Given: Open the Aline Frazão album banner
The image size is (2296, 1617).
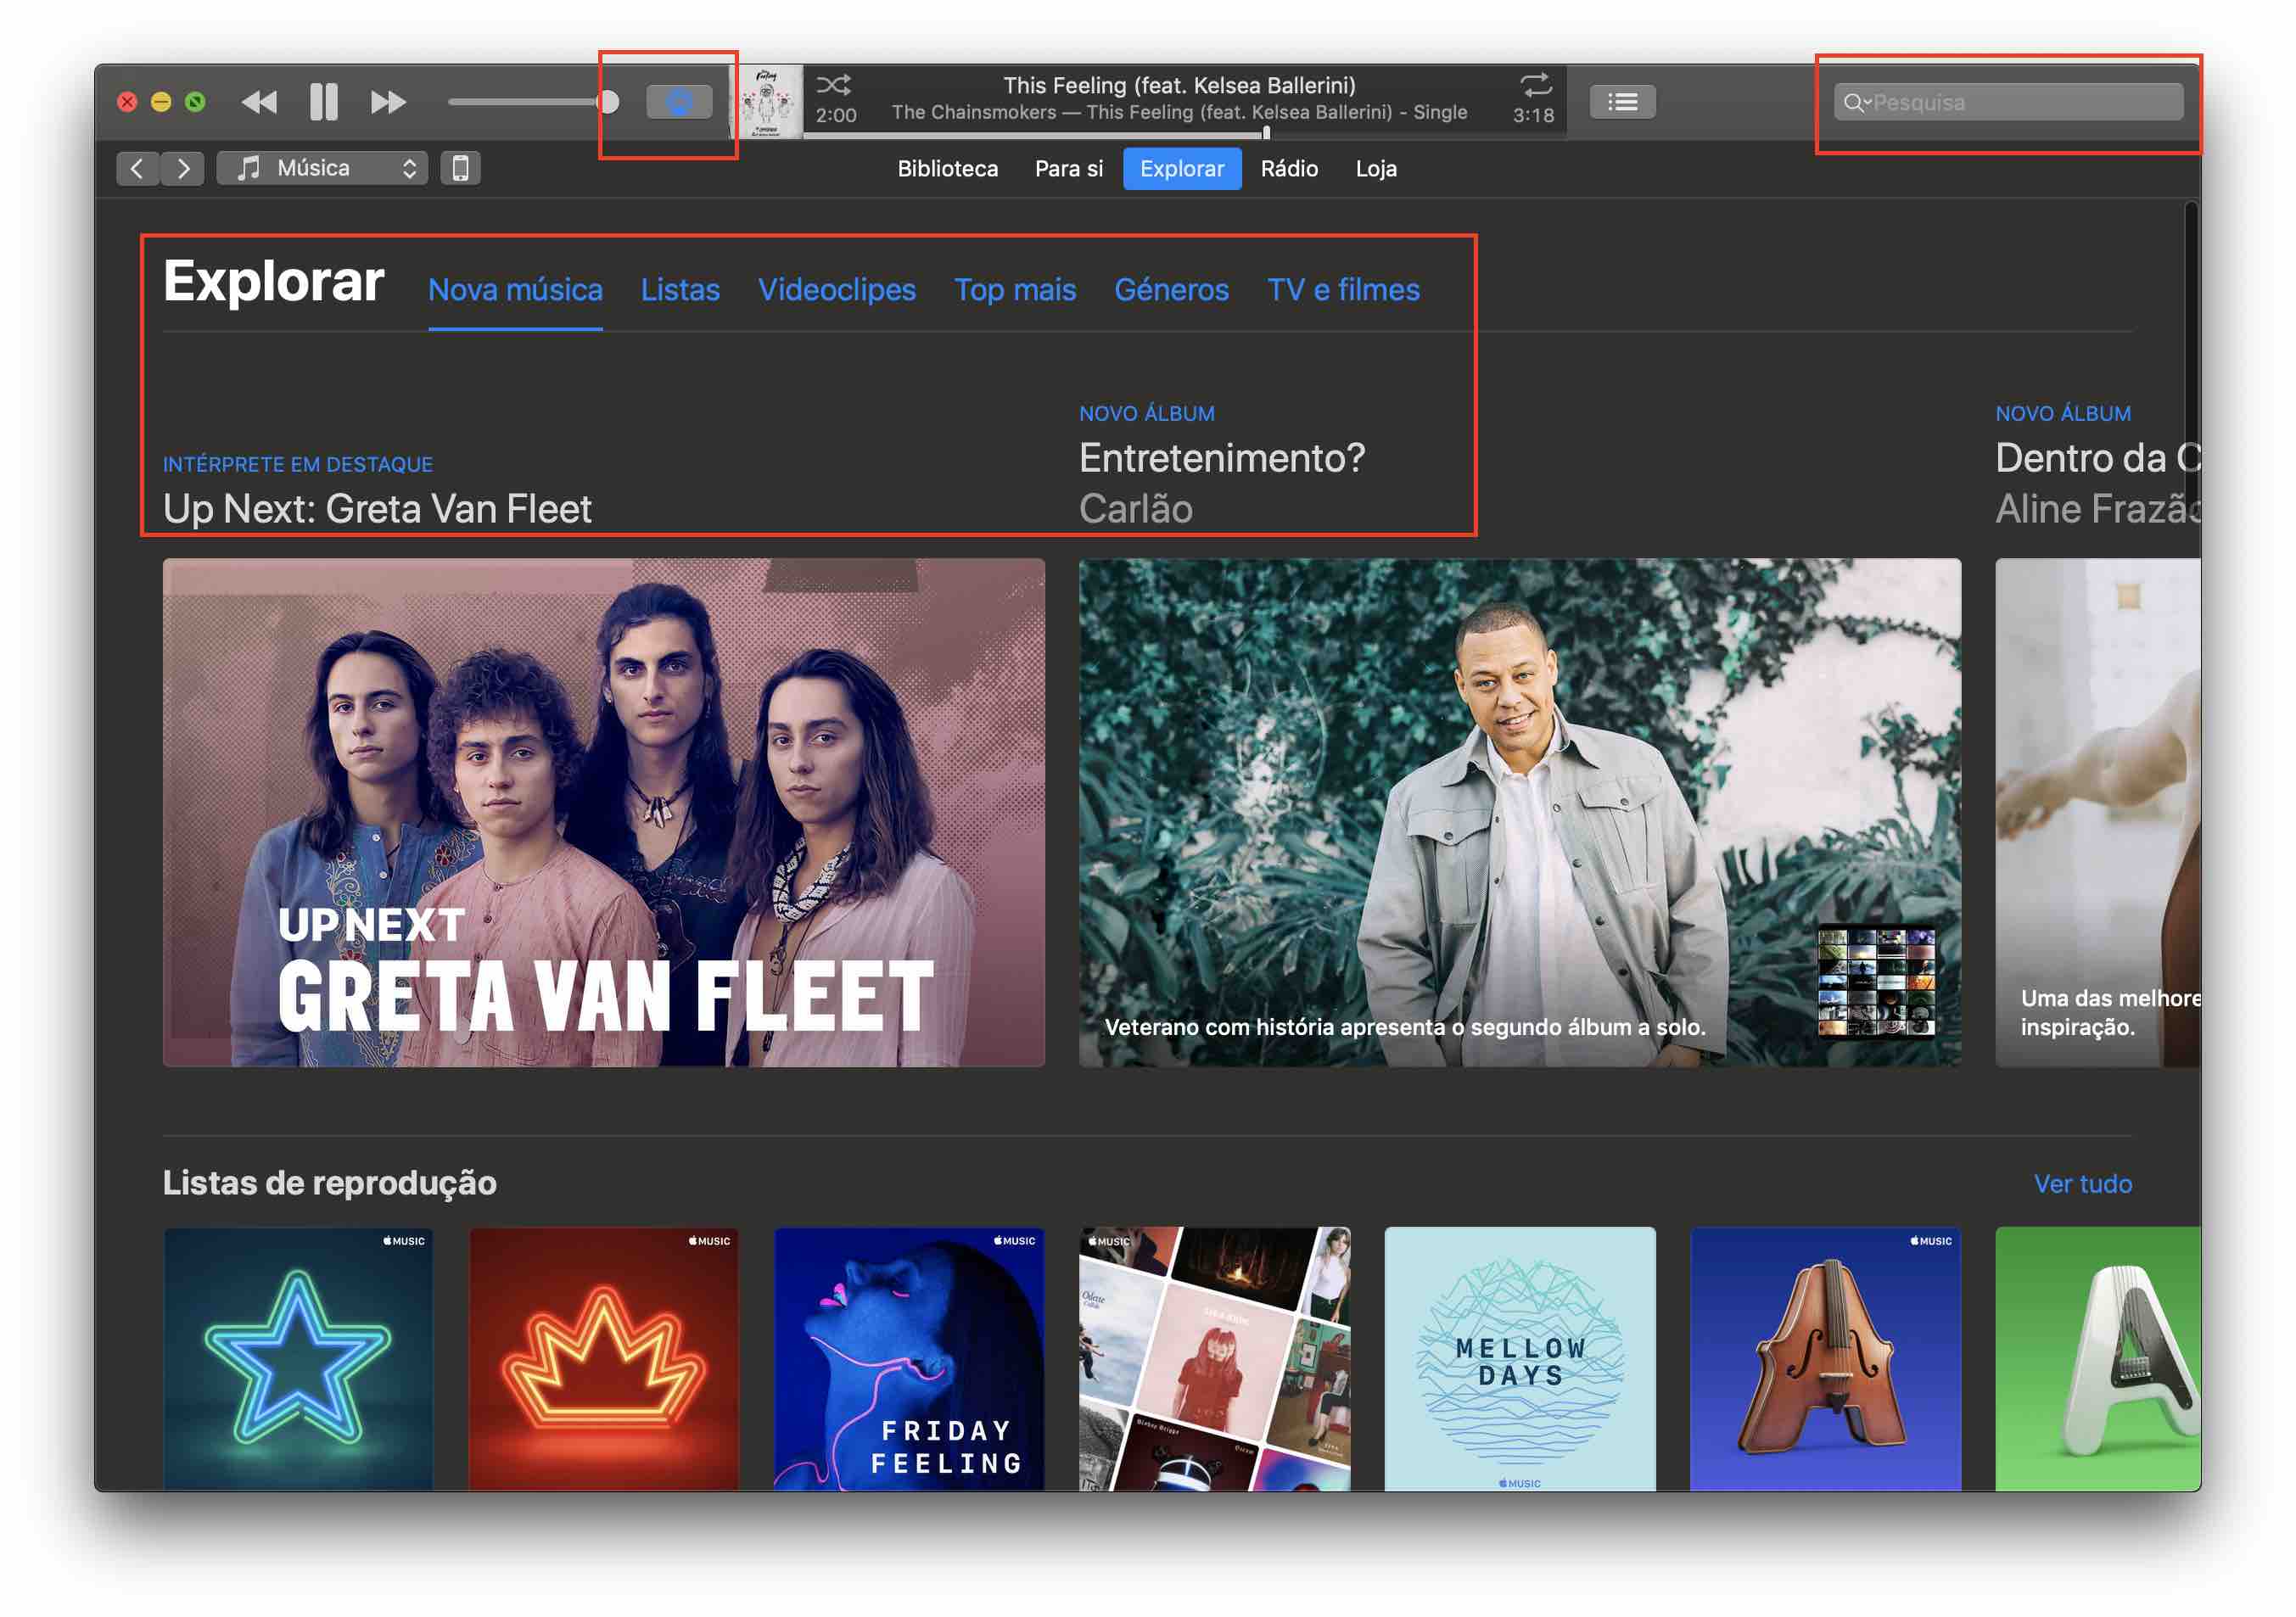Looking at the screenshot, I should coord(2097,812).
